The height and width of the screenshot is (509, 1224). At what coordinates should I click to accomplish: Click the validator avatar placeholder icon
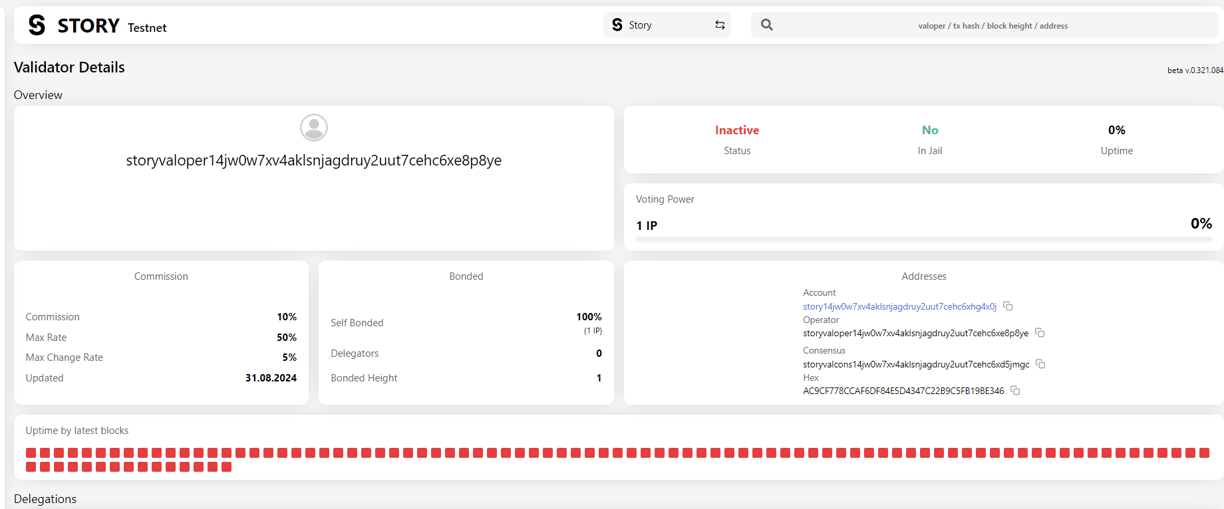(314, 127)
